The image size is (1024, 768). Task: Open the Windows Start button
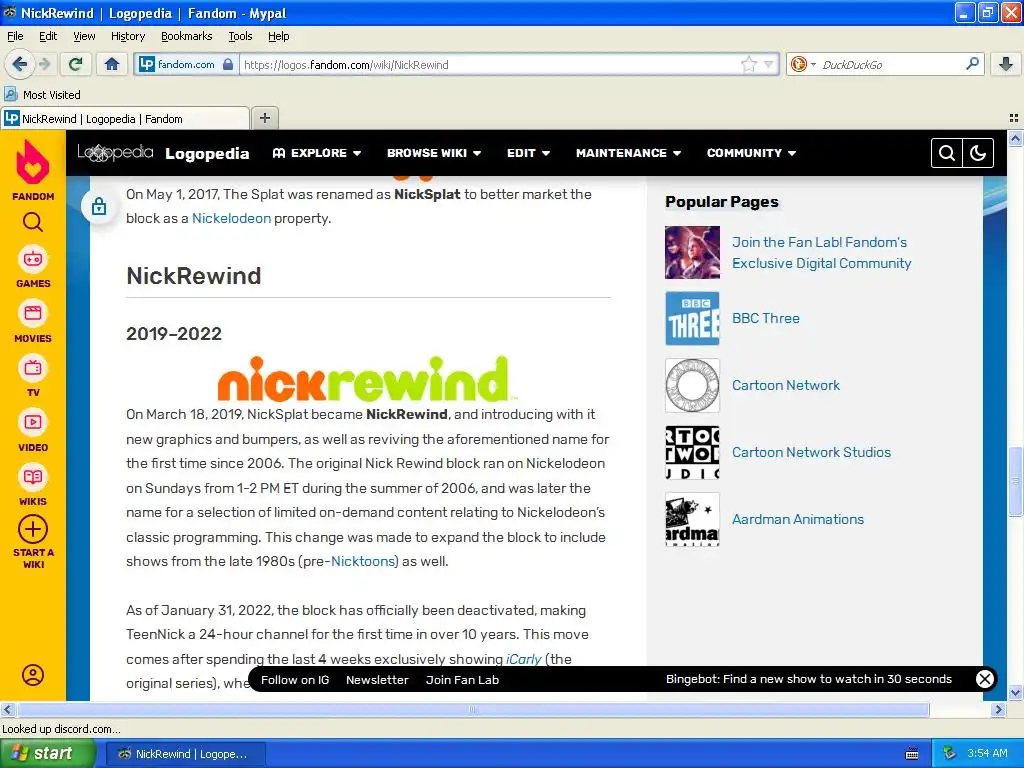click(47, 754)
